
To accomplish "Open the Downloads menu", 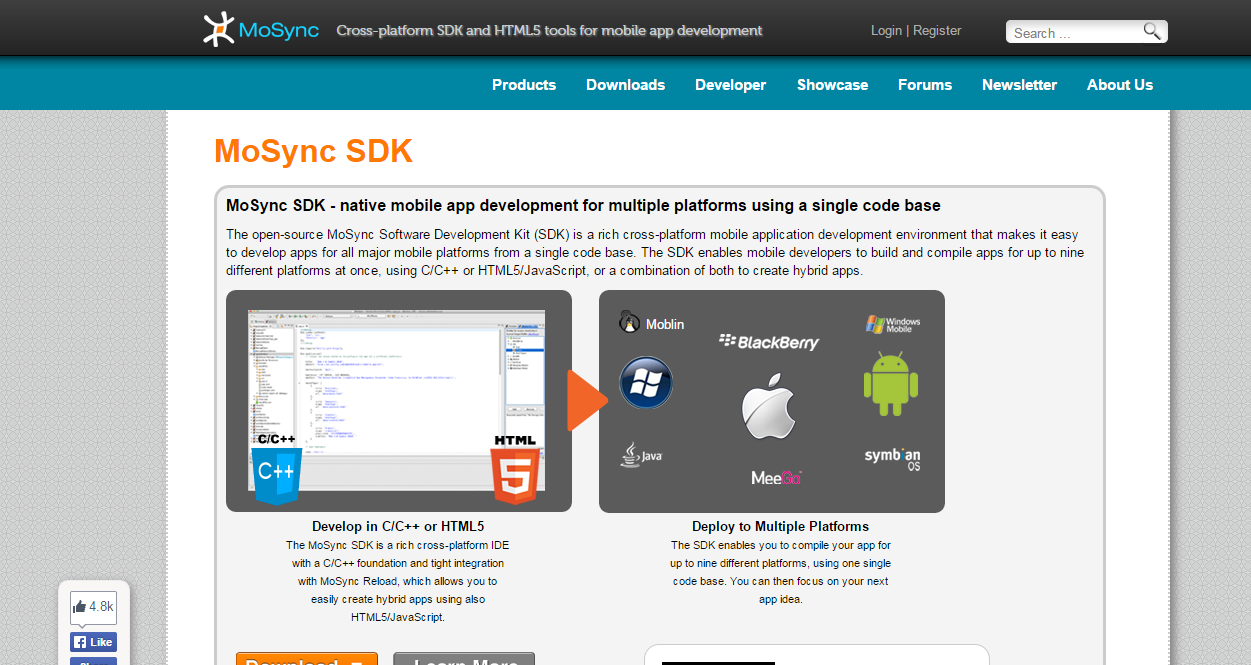I will (625, 85).
